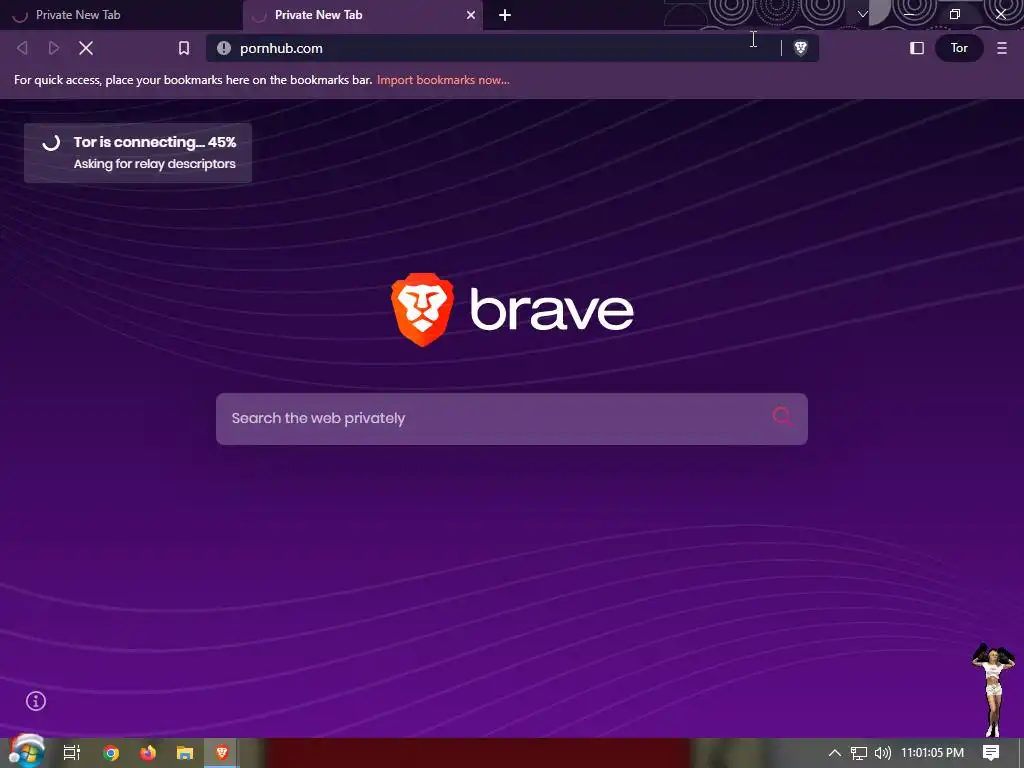View site info via the not-secure icon
Viewport: 1024px width, 768px height.
224,48
